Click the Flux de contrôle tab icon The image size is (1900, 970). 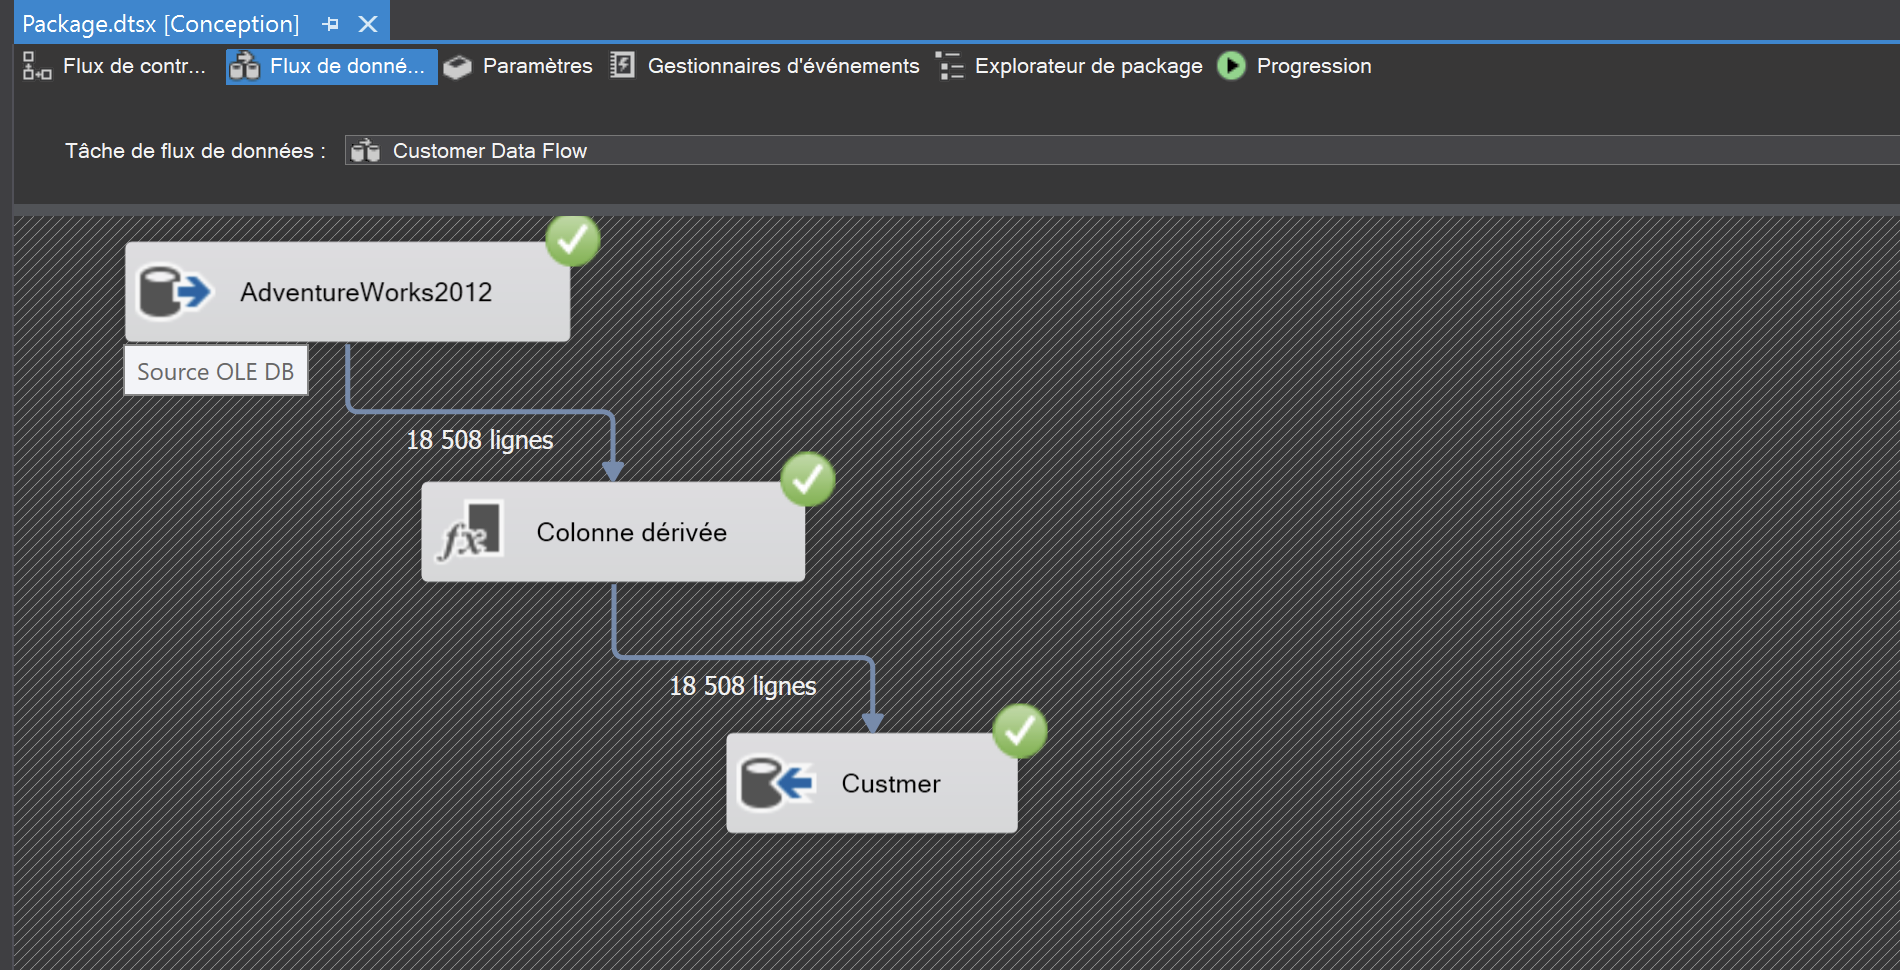click(35, 66)
